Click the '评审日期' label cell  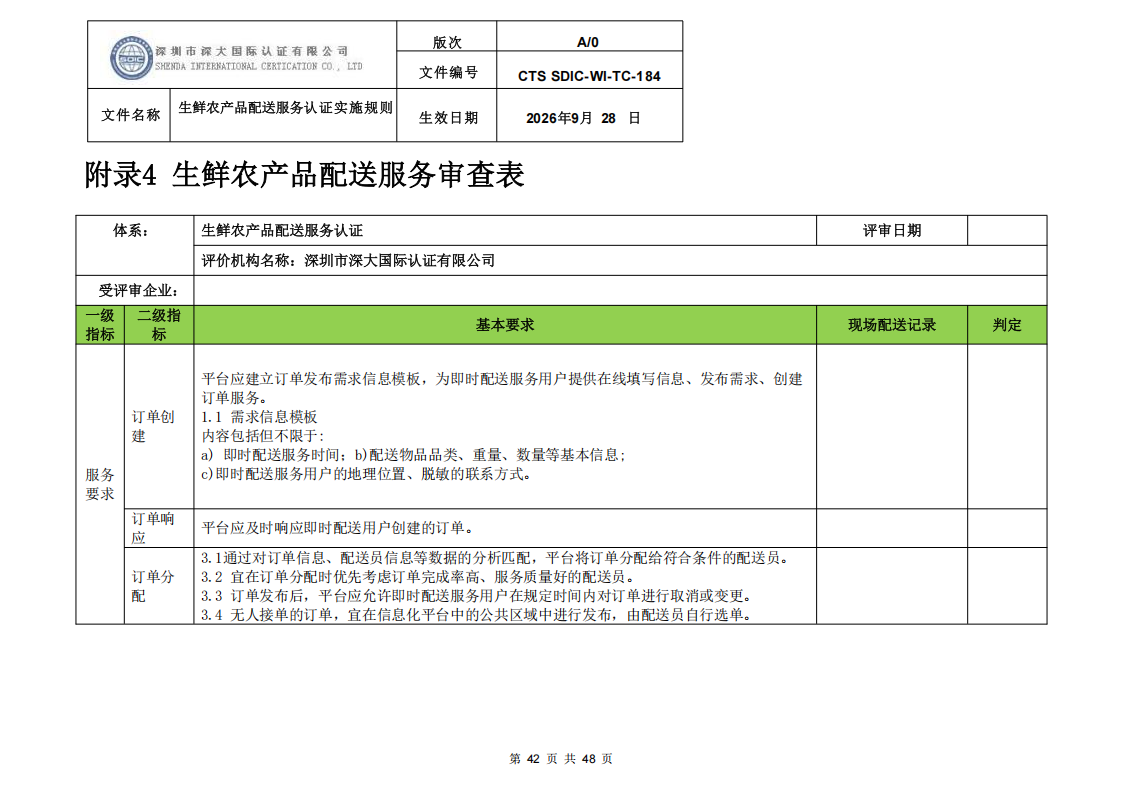click(x=892, y=231)
